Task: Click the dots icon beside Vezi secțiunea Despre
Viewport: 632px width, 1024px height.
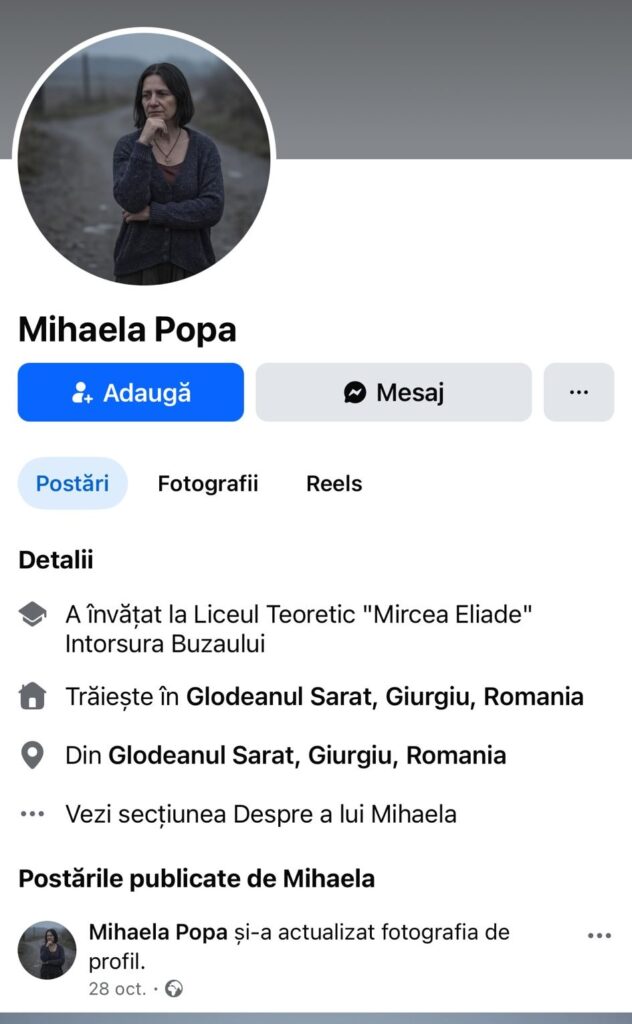Action: pyautogui.click(x=33, y=814)
